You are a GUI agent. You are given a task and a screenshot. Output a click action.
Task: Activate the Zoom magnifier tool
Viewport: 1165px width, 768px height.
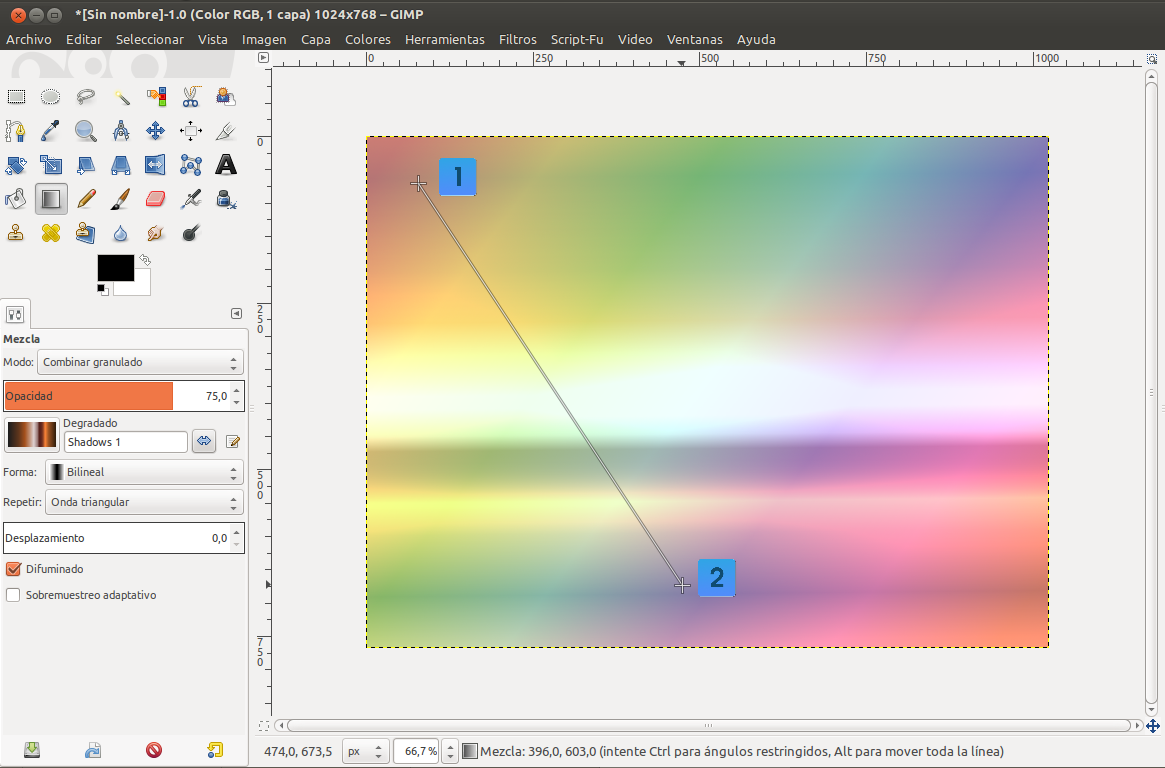(x=86, y=131)
